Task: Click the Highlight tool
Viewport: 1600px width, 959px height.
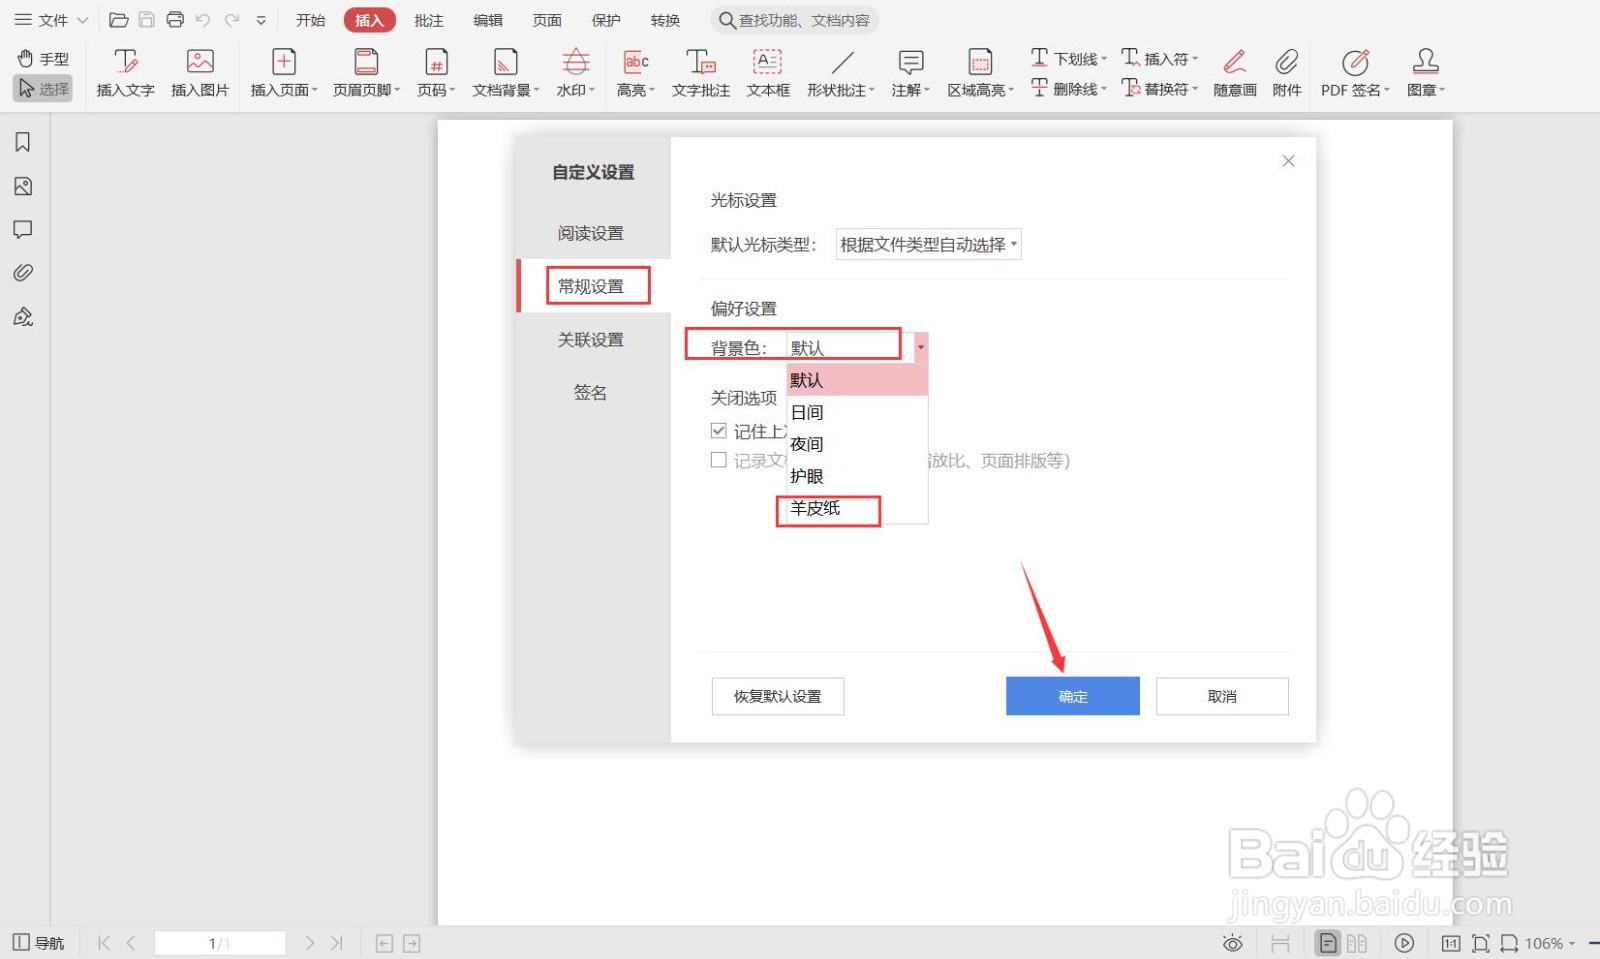Action: 636,74
